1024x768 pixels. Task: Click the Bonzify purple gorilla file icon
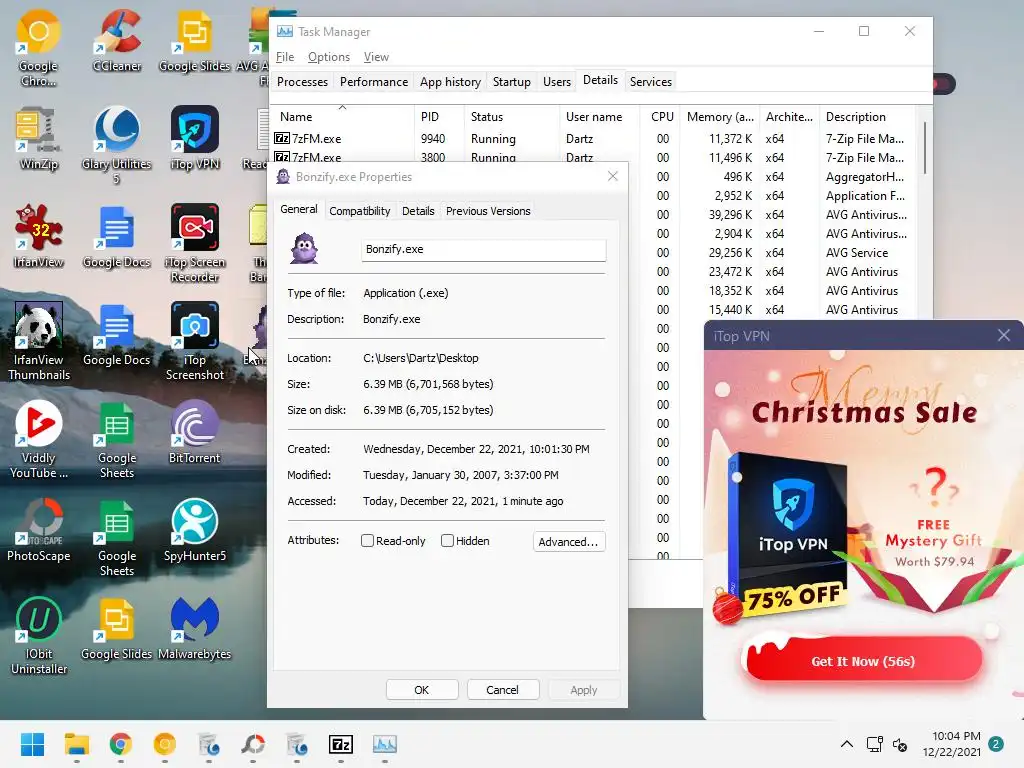304,249
